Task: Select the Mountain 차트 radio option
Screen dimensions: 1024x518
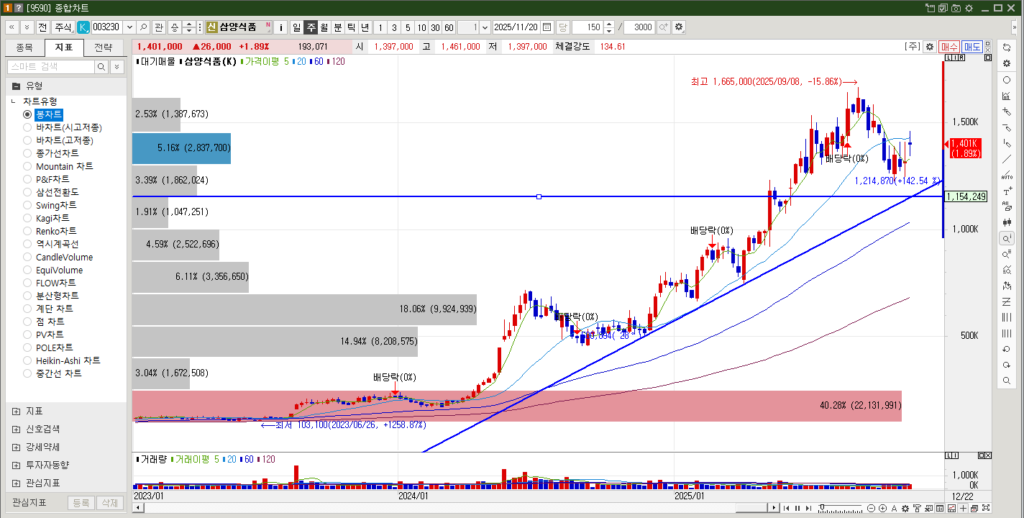Action: [x=28, y=166]
